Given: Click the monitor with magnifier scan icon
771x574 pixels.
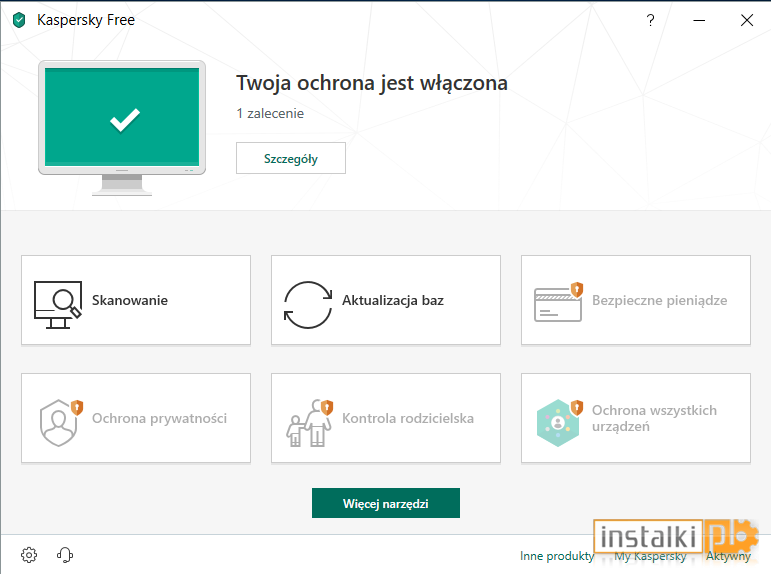Looking at the screenshot, I should [58, 305].
